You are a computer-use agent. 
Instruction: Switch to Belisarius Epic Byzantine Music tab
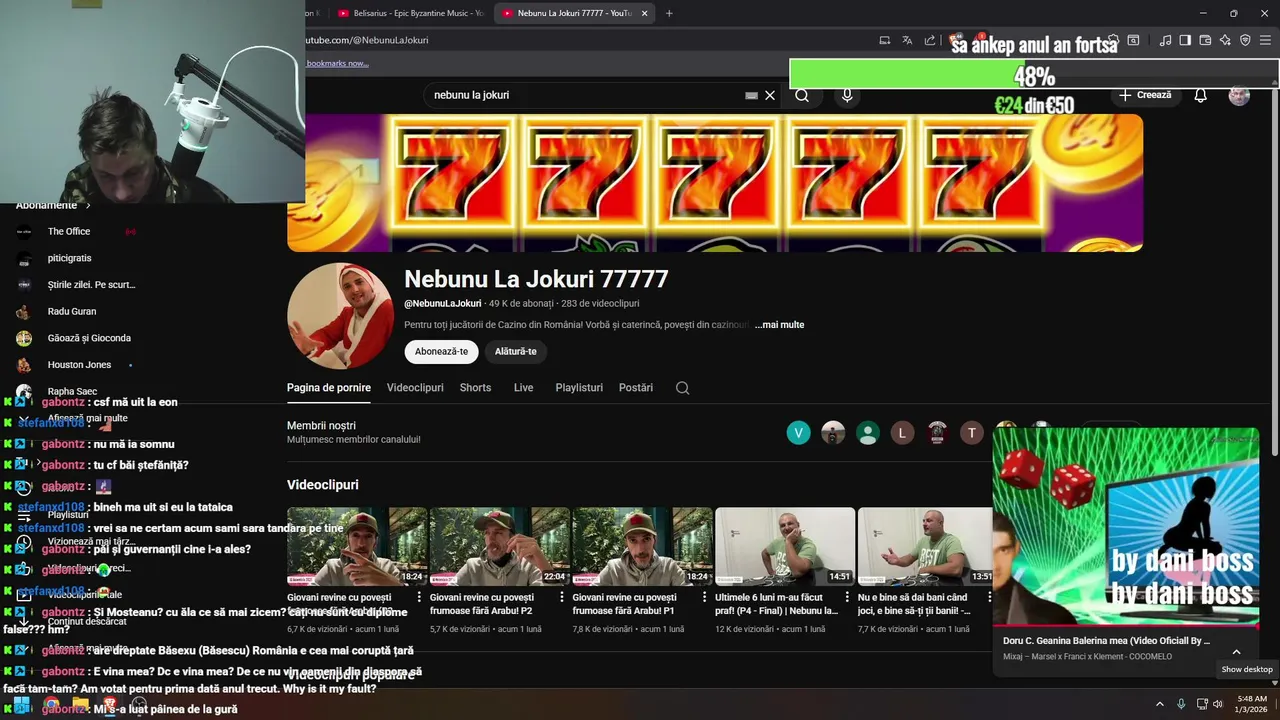point(412,13)
